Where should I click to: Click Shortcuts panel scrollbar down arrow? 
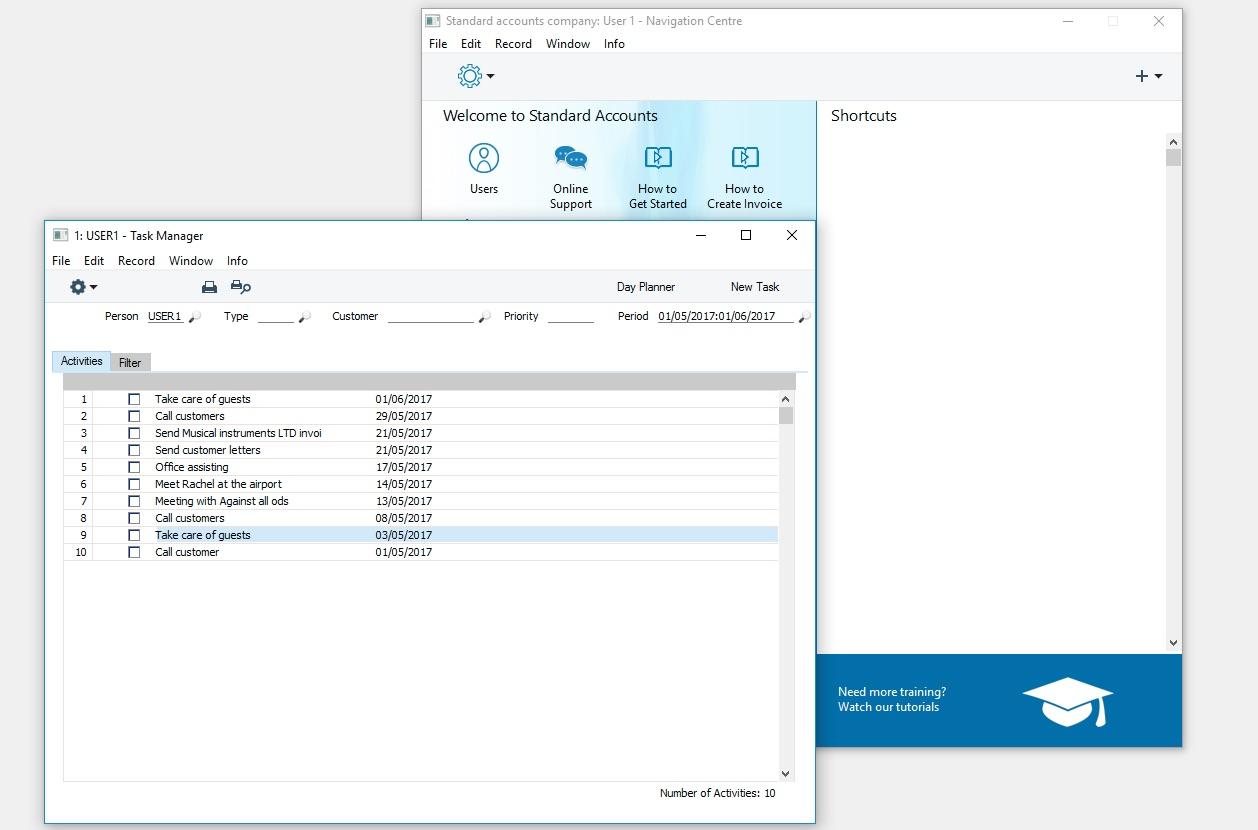click(1174, 643)
